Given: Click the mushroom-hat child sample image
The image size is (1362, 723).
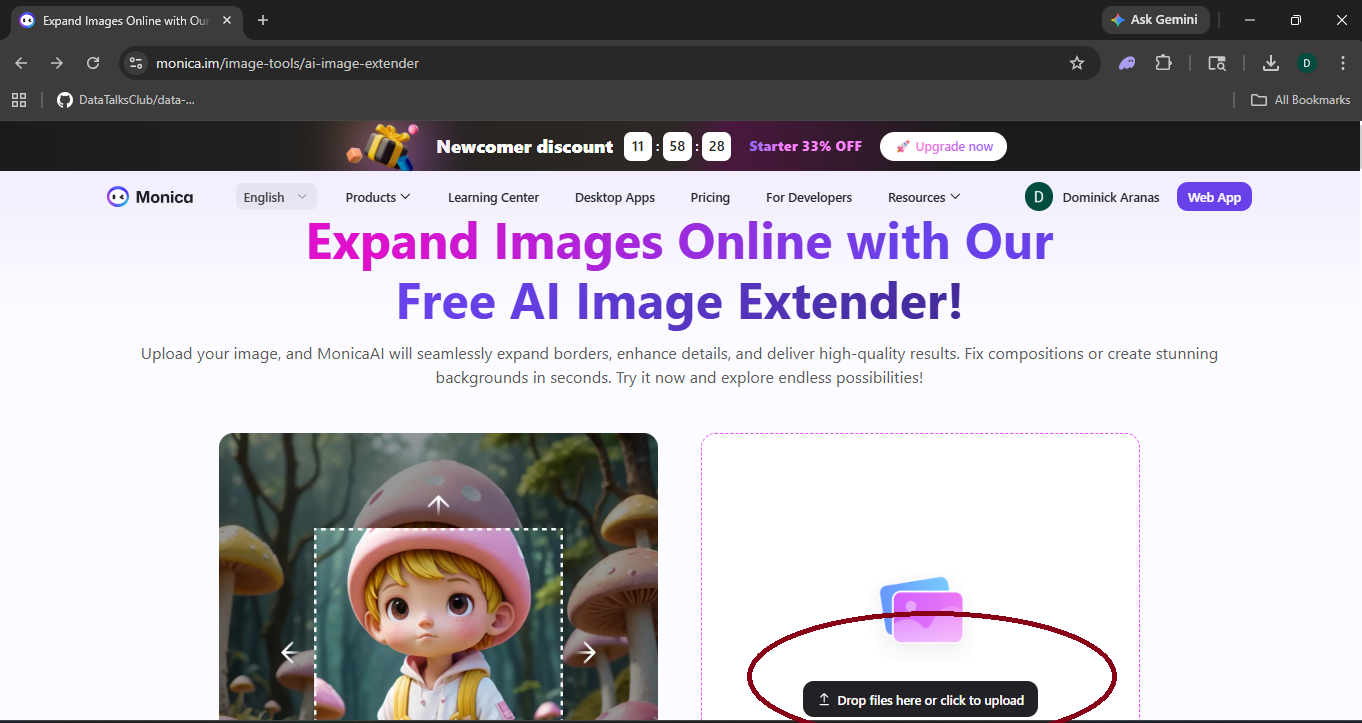Looking at the screenshot, I should pyautogui.click(x=438, y=576).
